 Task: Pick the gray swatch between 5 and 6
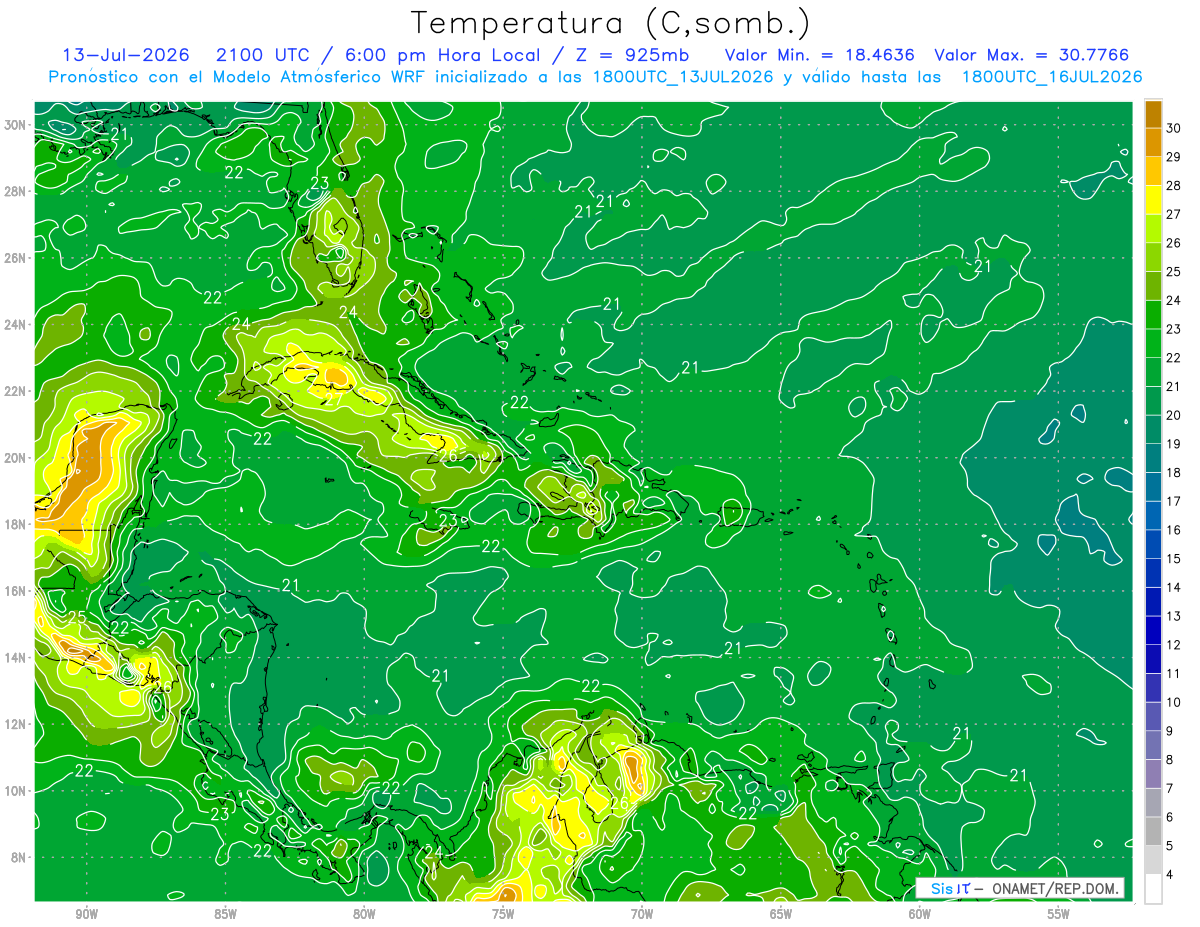click(1153, 831)
